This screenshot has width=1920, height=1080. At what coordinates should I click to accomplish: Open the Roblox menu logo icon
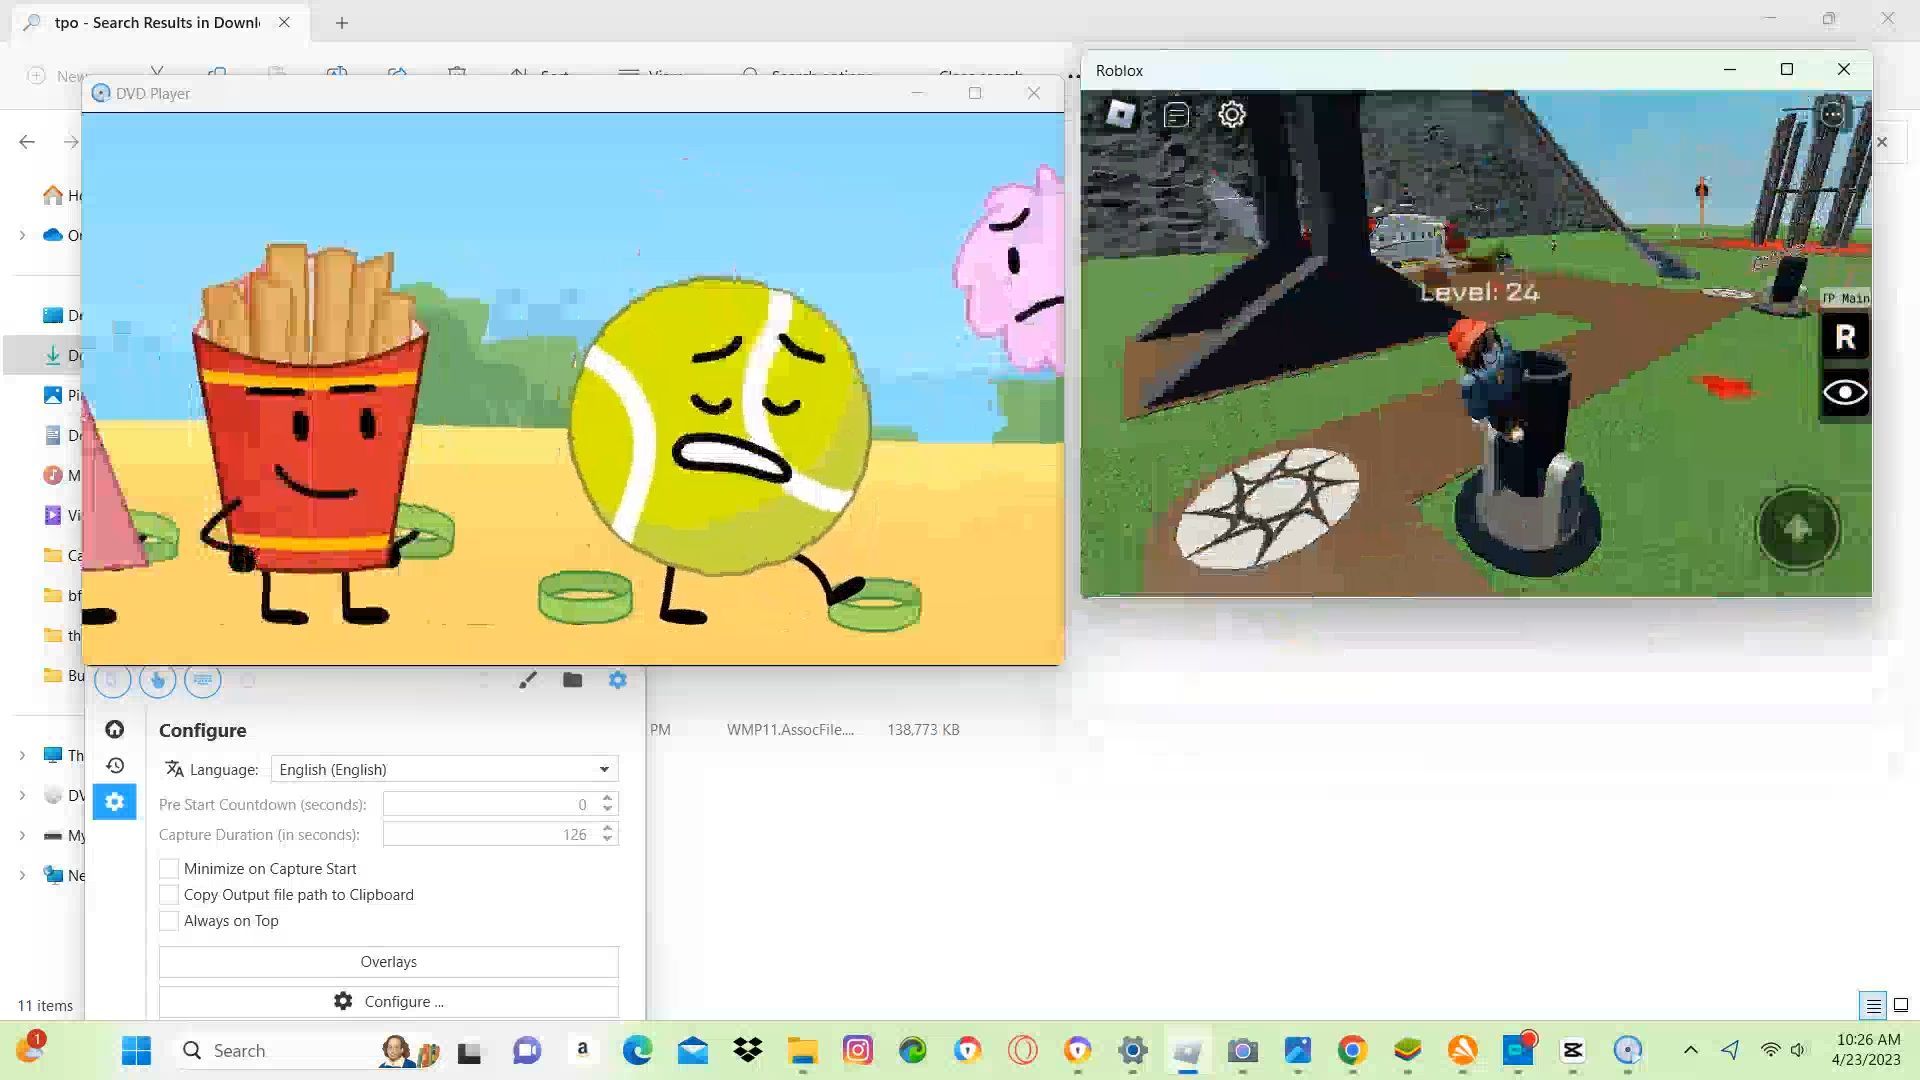click(x=1120, y=114)
